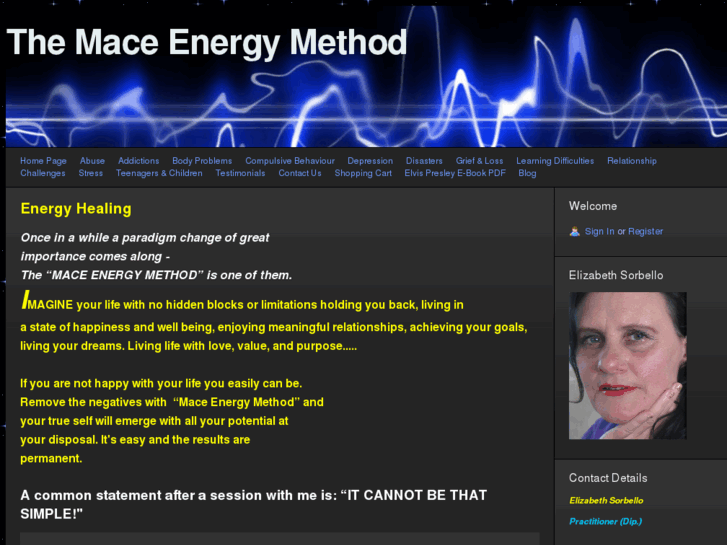Open Elvis Presley E-Book PDF link
The image size is (727, 545).
pos(455,173)
